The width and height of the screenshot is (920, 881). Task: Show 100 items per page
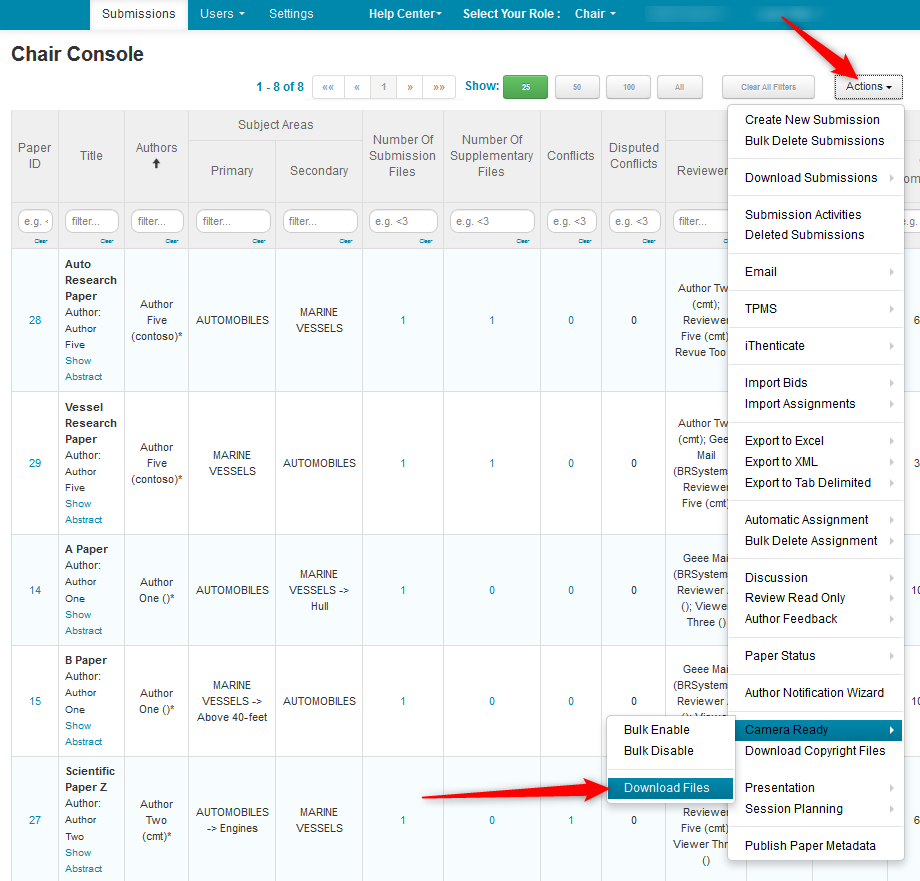(x=628, y=87)
